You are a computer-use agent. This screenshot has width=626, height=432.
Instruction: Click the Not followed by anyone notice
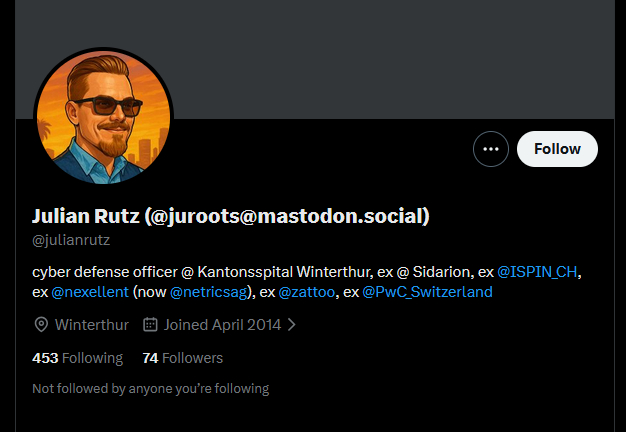pyautogui.click(x=150, y=388)
